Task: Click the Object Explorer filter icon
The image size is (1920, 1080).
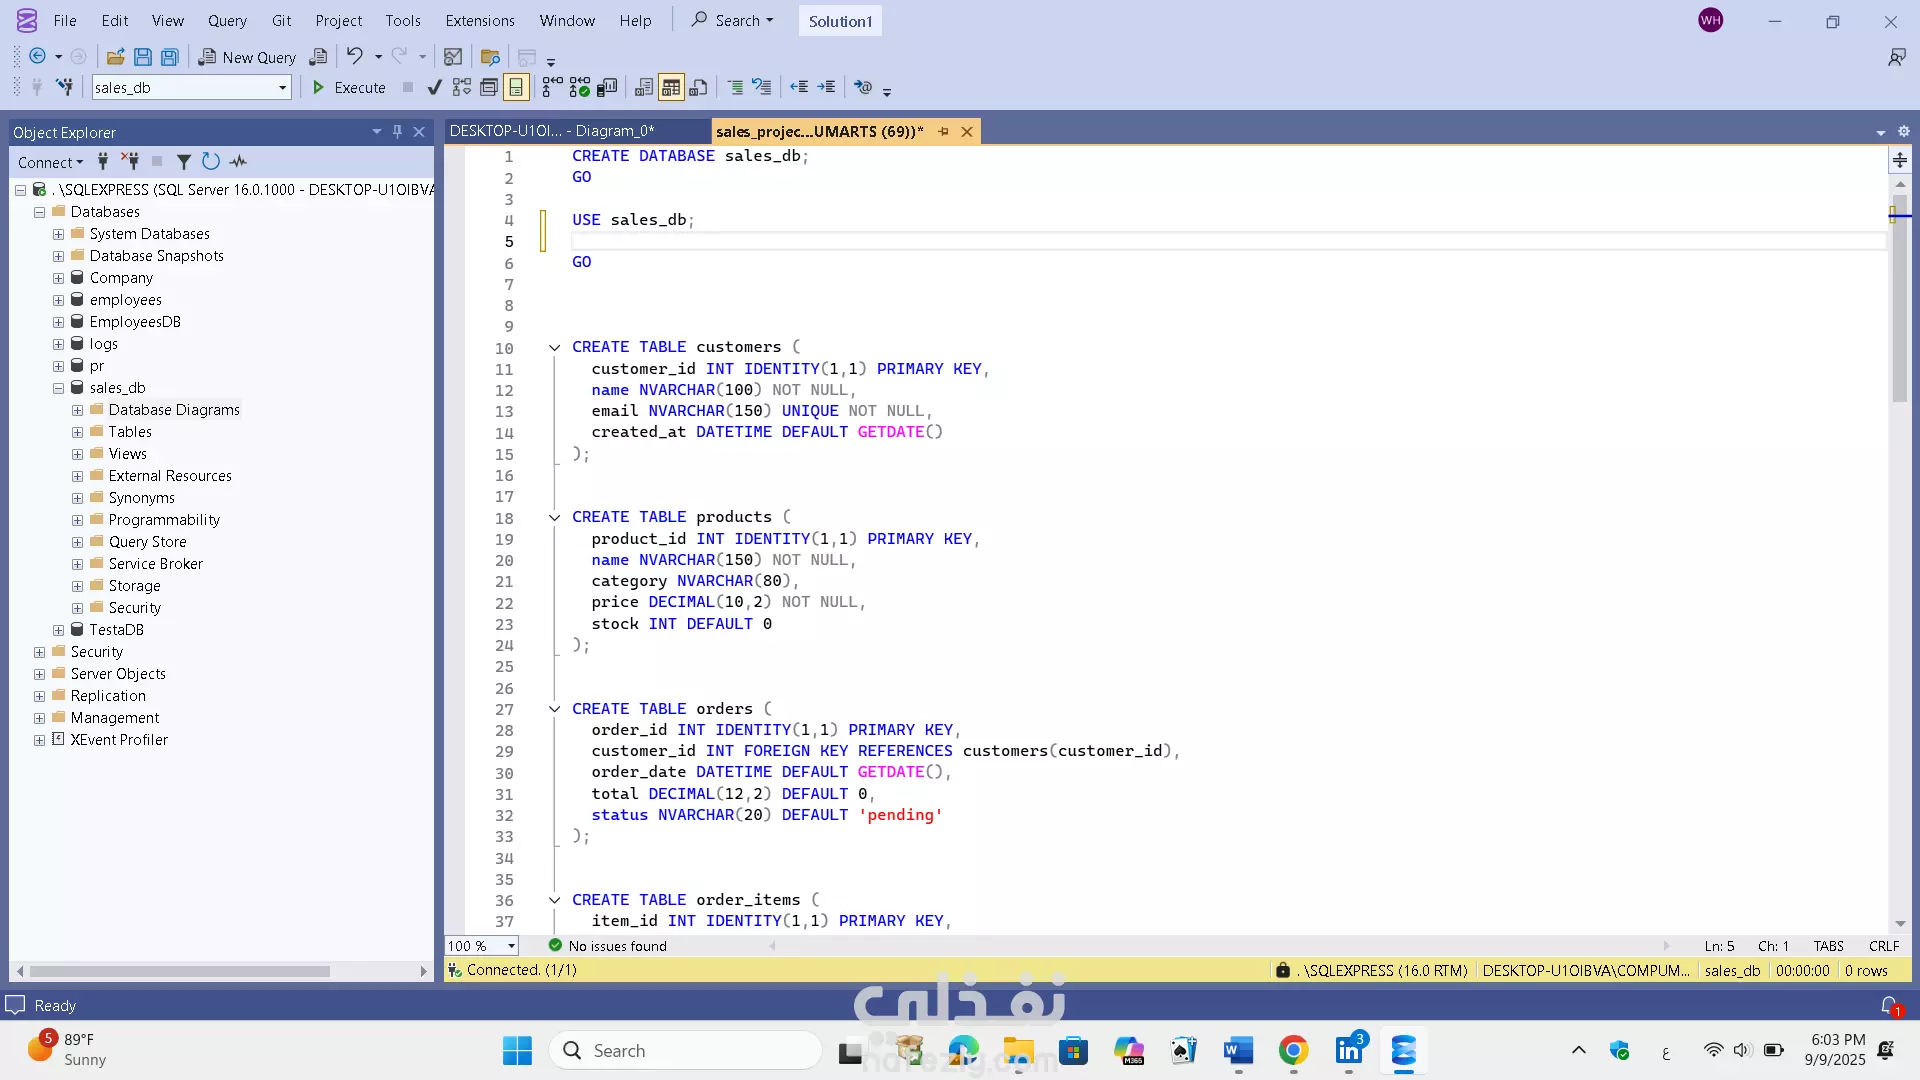Action: (x=184, y=162)
